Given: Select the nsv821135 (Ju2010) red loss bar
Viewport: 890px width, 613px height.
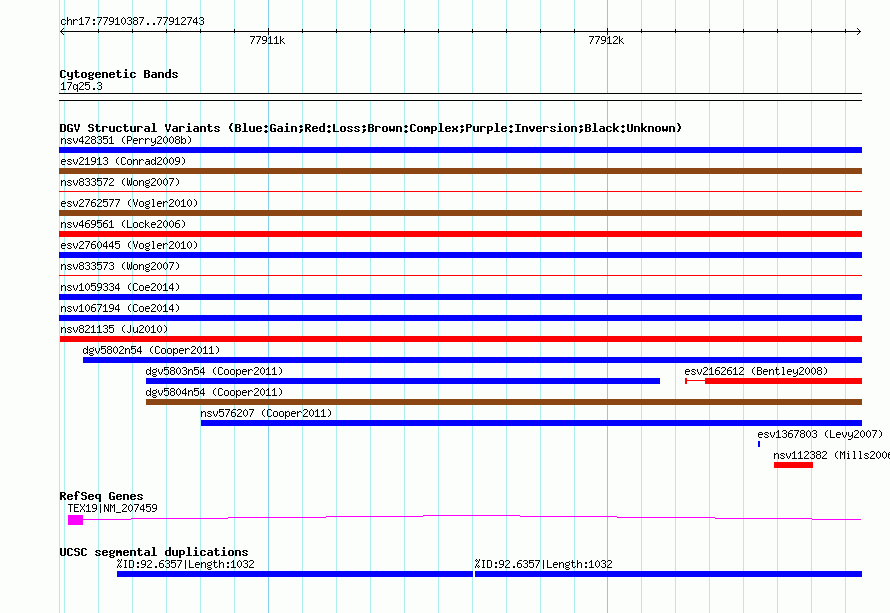Looking at the screenshot, I should click(x=460, y=339).
